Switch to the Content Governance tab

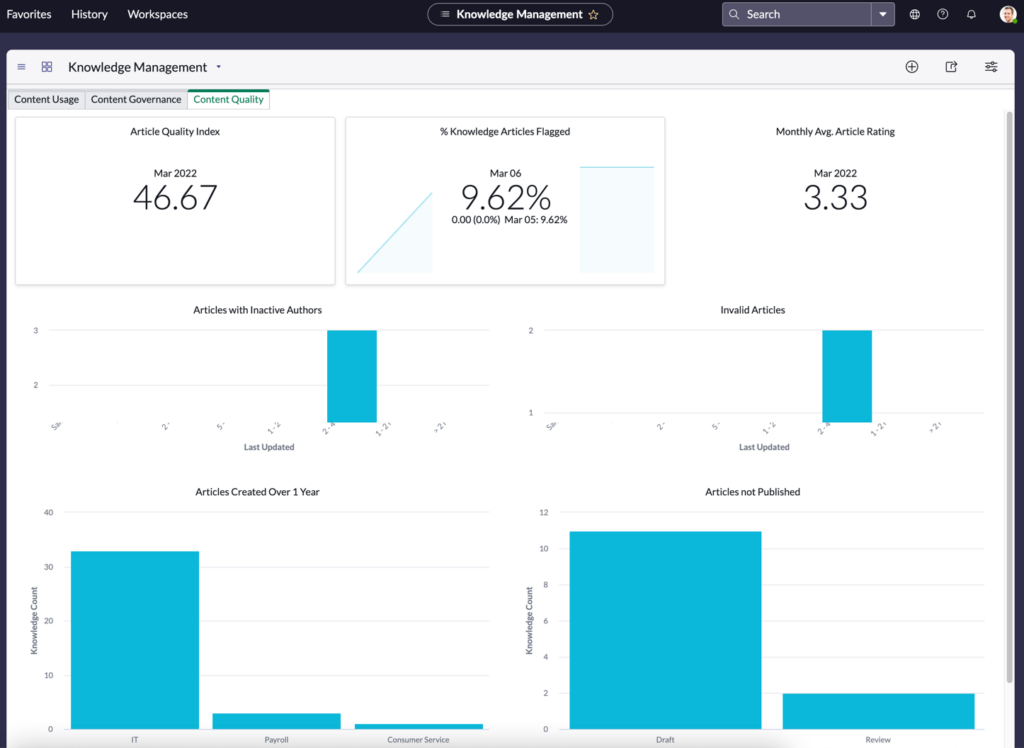tap(135, 99)
